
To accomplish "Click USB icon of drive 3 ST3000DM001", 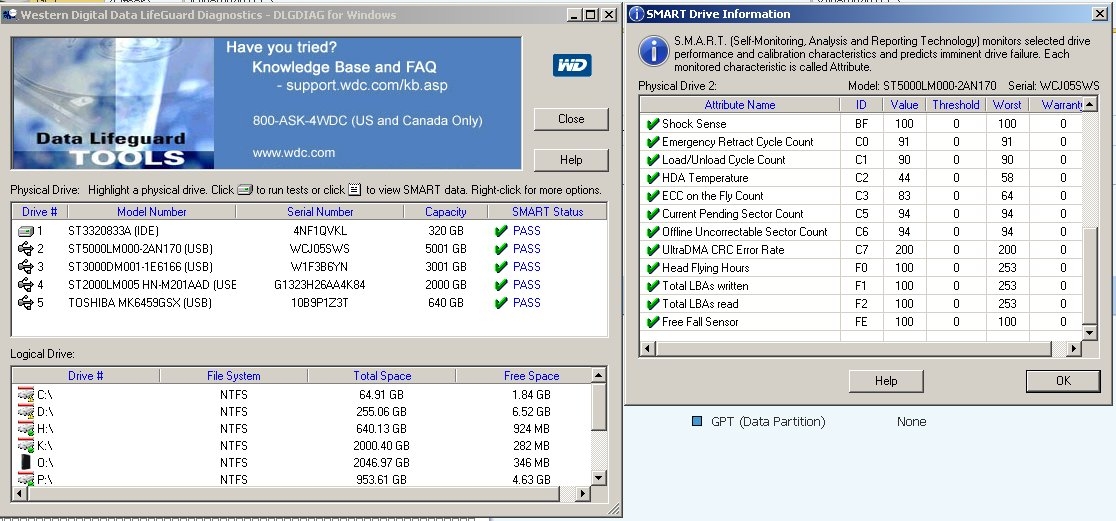I will point(25,267).
